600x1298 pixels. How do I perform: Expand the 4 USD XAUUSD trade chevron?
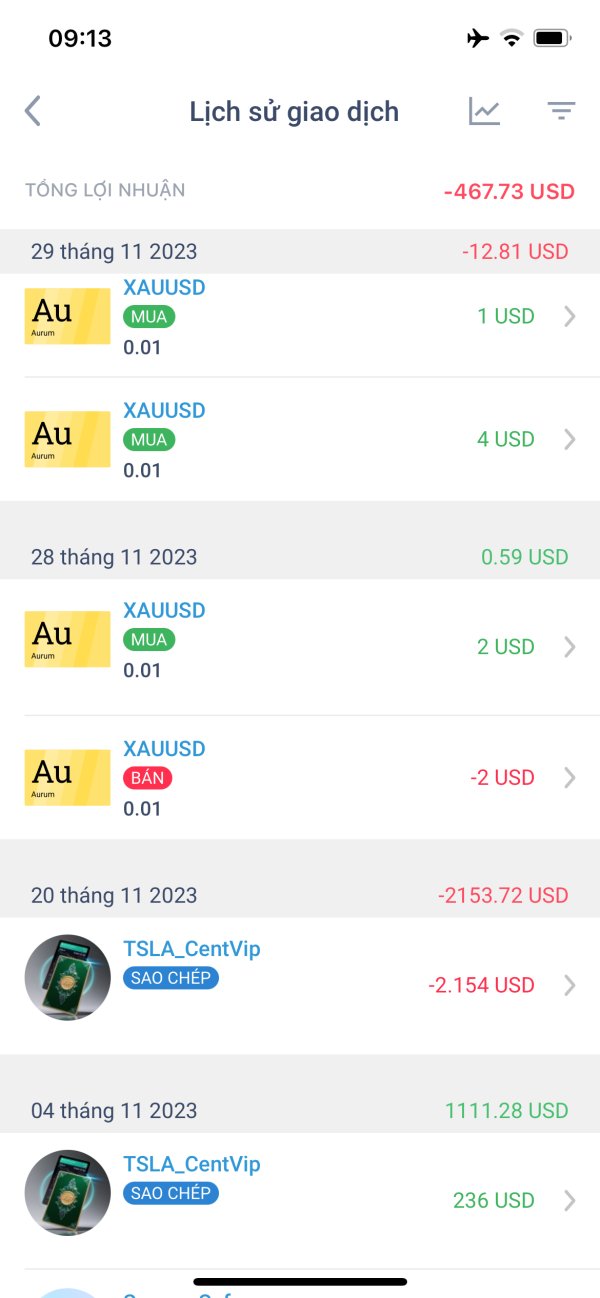point(570,439)
